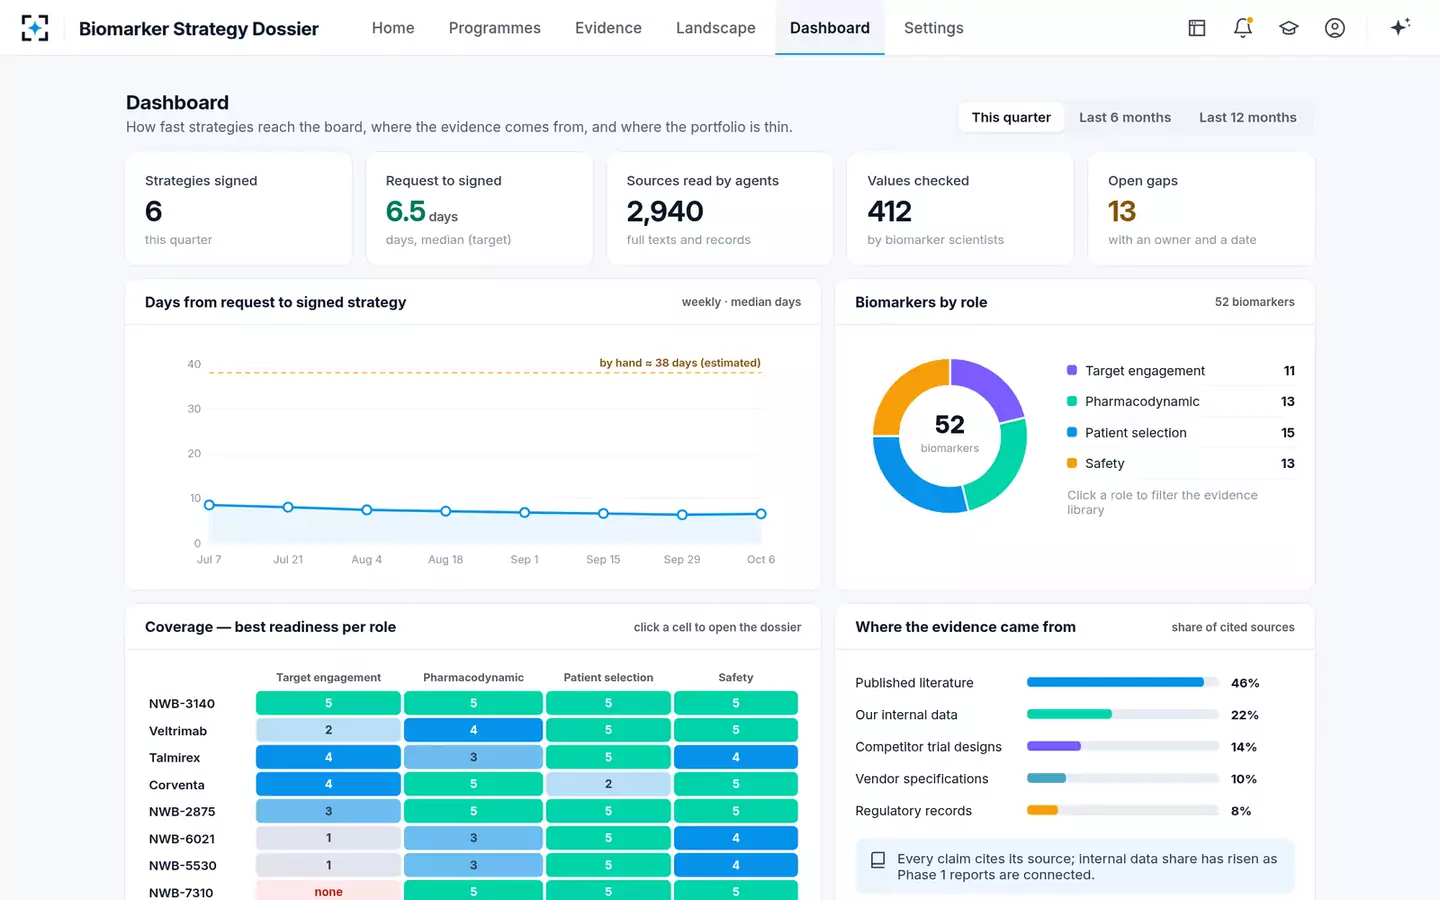
Task: Click the Biomarker Strategy Dossier logo icon
Action: 35,28
